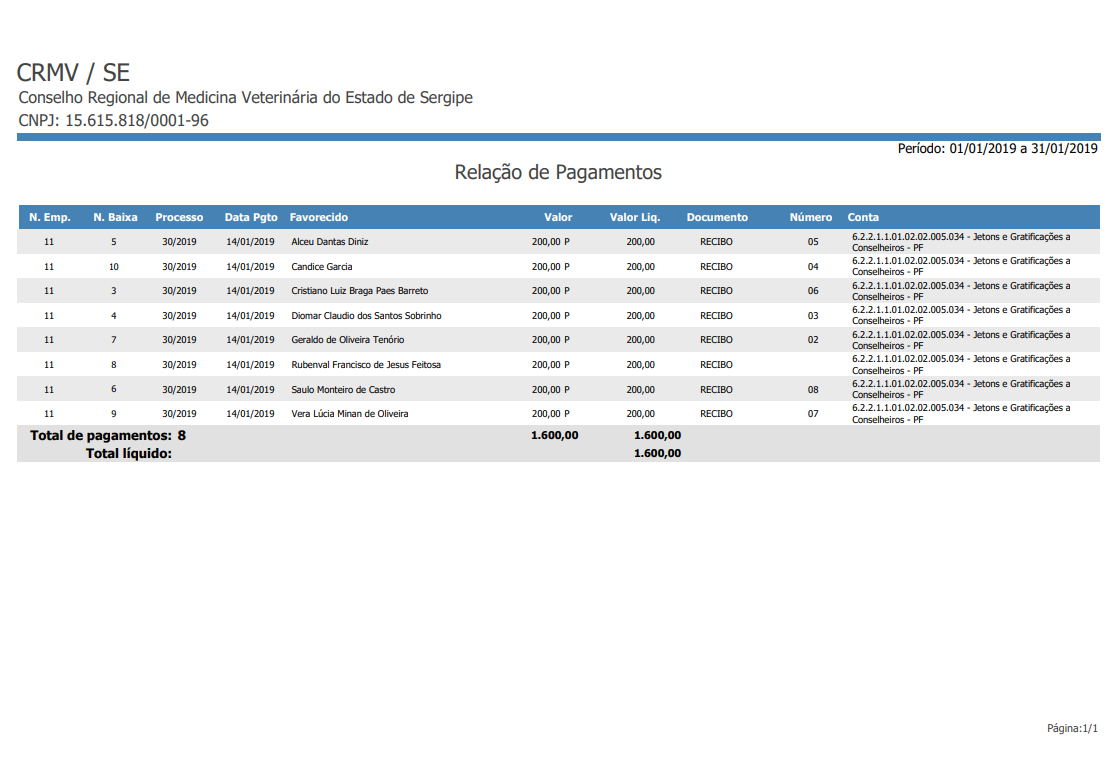Viewport: 1116px width, 781px height.
Task: Click receipt number 04 for Candice Garcia
Action: pyautogui.click(x=813, y=267)
